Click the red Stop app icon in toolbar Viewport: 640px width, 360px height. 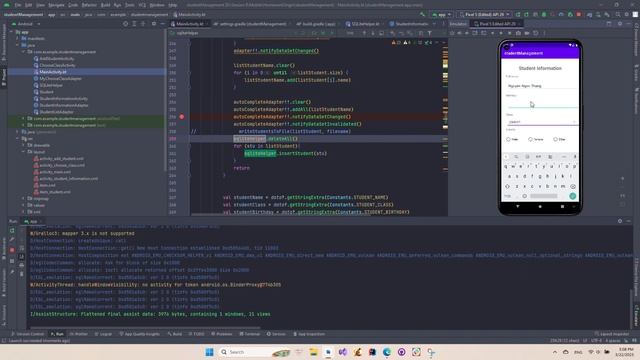pos(578,15)
